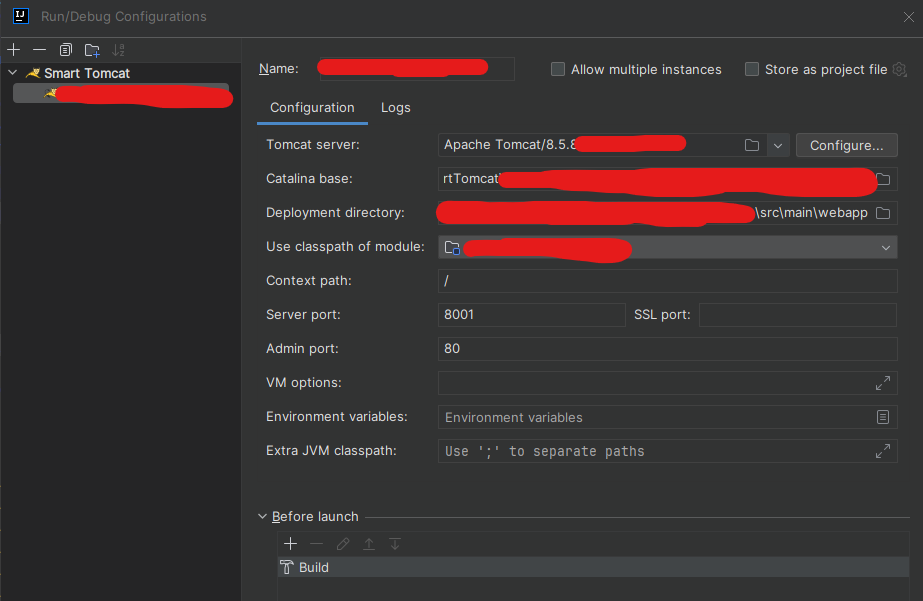Select the Build row in Before launch
Viewport: 923px width, 601px height.
[593, 567]
